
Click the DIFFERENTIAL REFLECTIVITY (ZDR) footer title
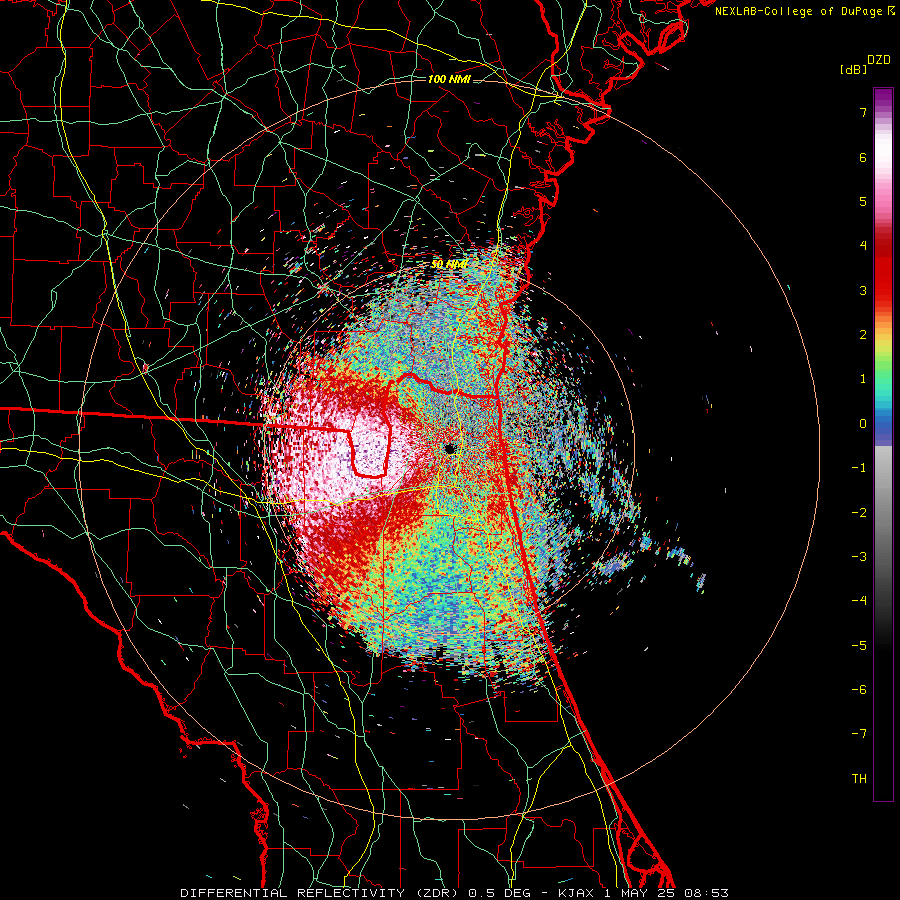321,893
